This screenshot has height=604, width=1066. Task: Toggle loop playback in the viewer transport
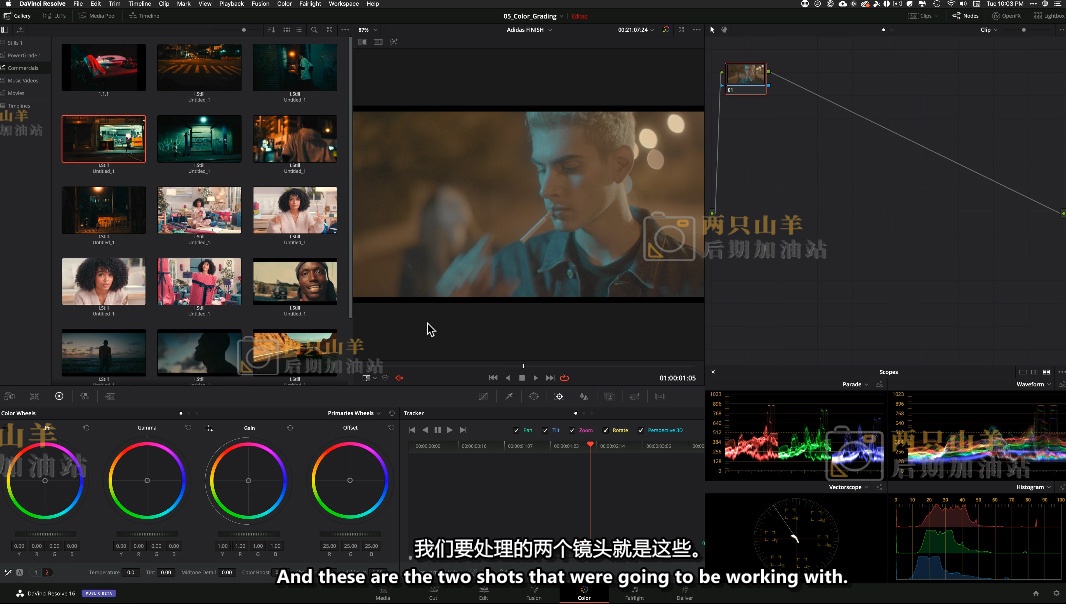[564, 378]
